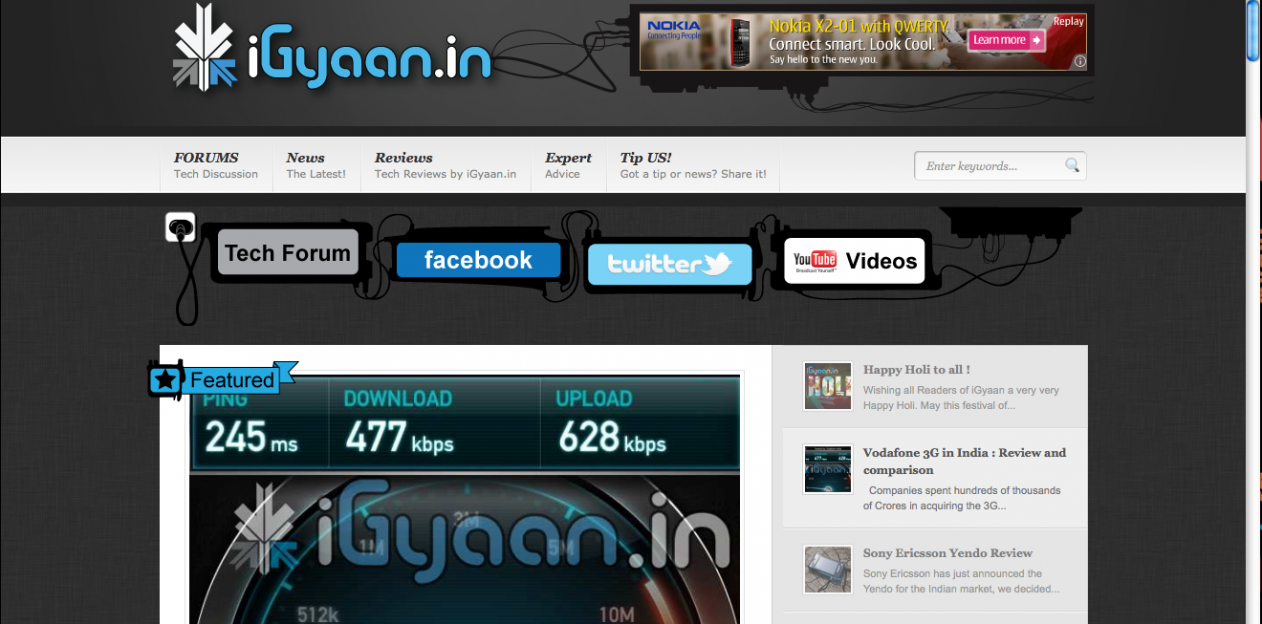This screenshot has height=624, width=1262.
Task: Open the Happy Holi post thumbnail
Action: click(x=827, y=386)
